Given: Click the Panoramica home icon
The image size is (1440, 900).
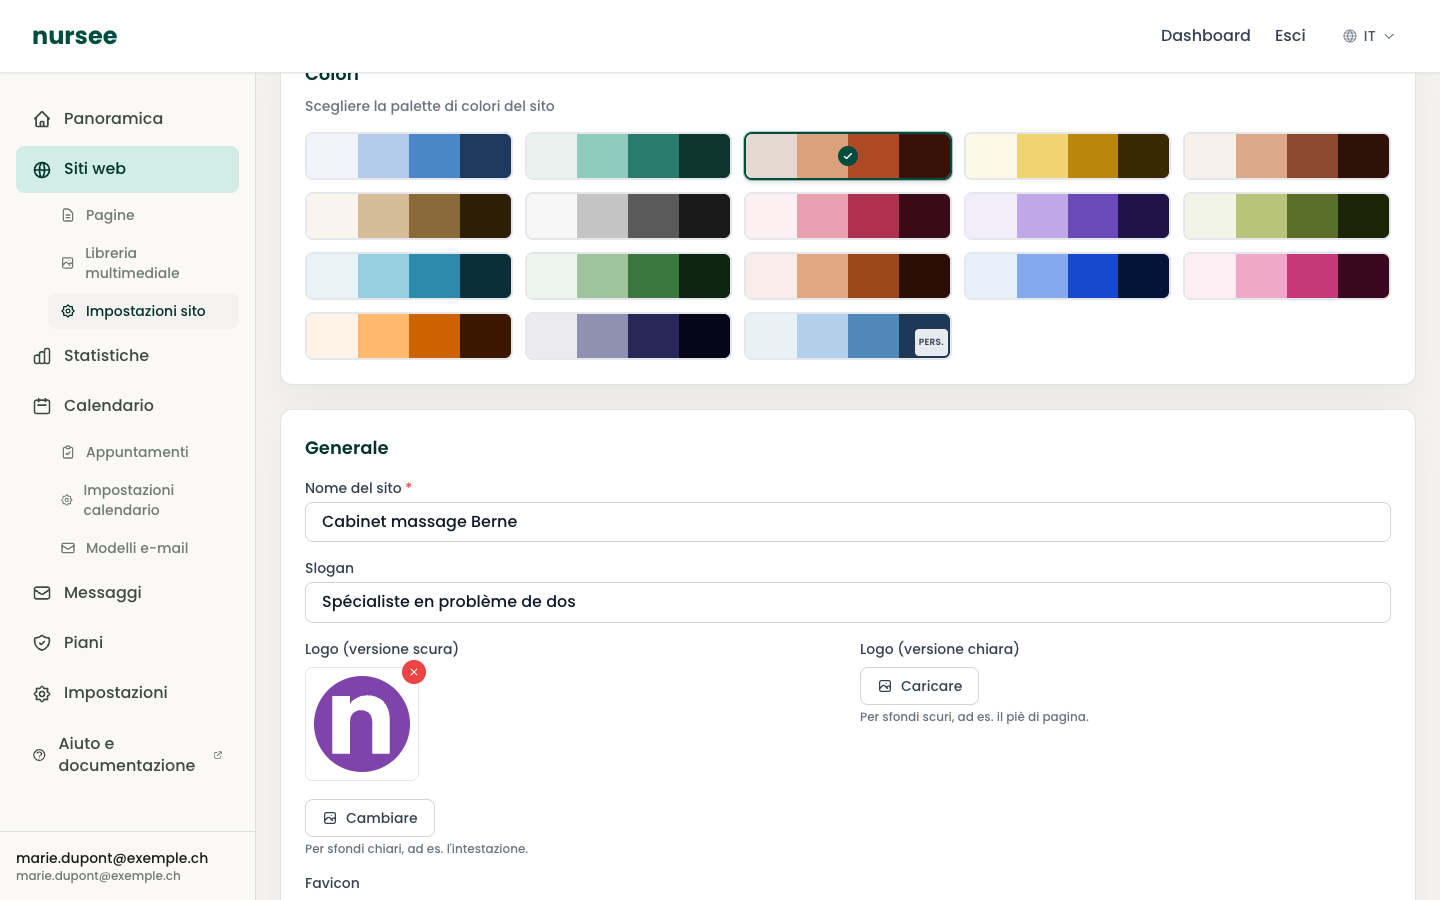Looking at the screenshot, I should click(42, 119).
